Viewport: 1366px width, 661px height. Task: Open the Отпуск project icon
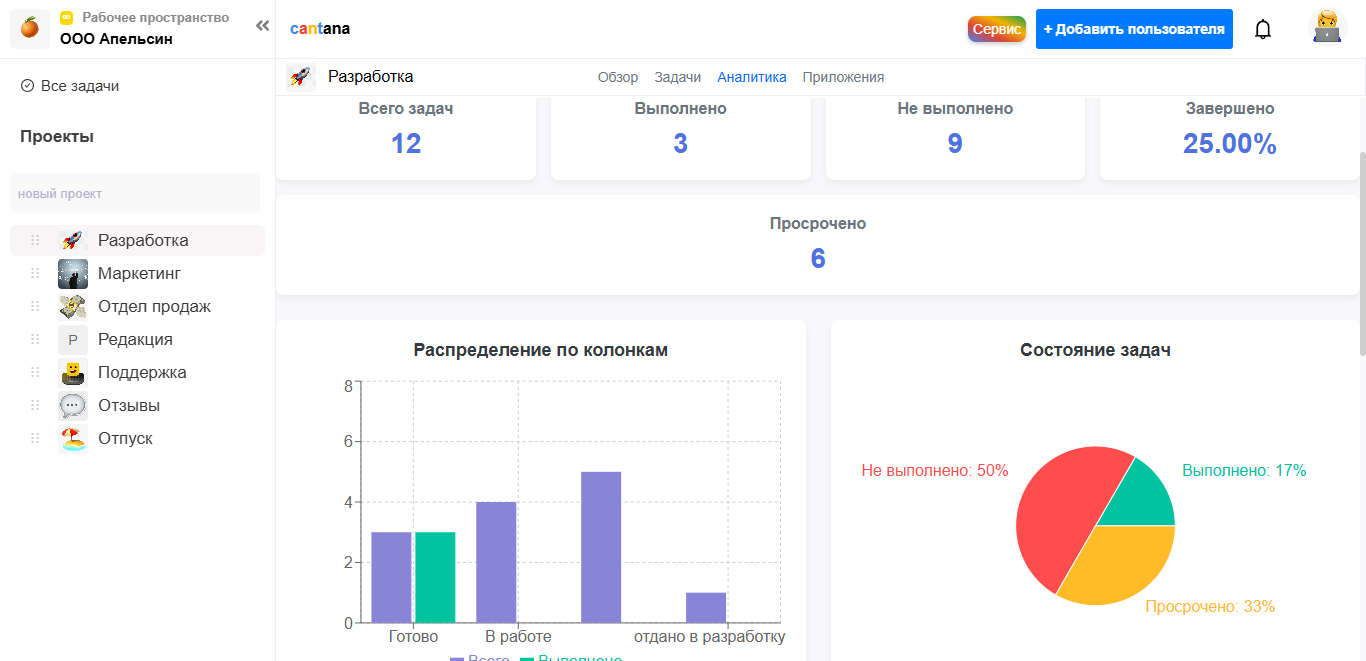(73, 438)
